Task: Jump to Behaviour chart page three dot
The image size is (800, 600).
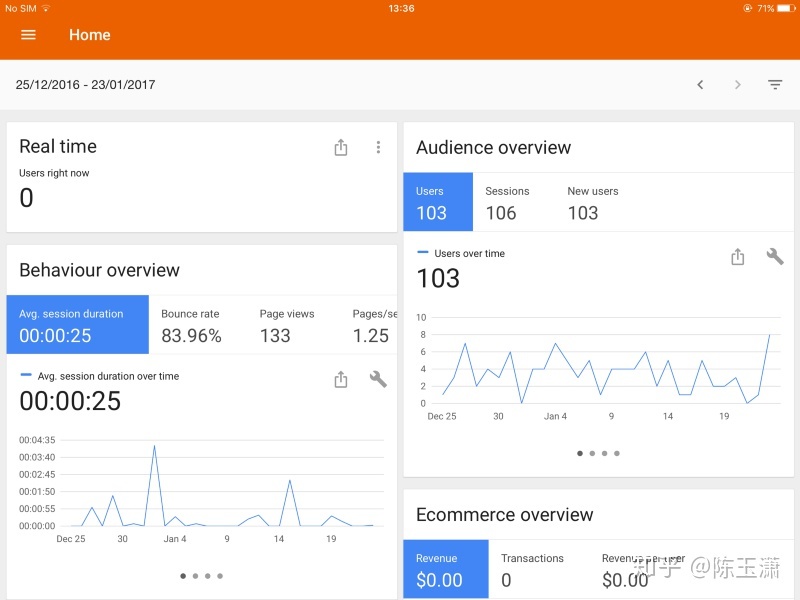Action: (x=208, y=576)
